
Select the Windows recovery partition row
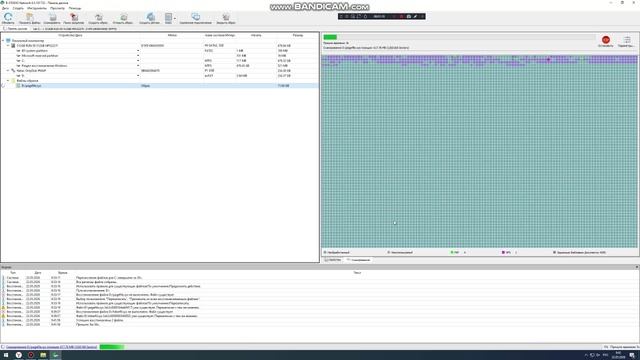[x=159, y=66]
